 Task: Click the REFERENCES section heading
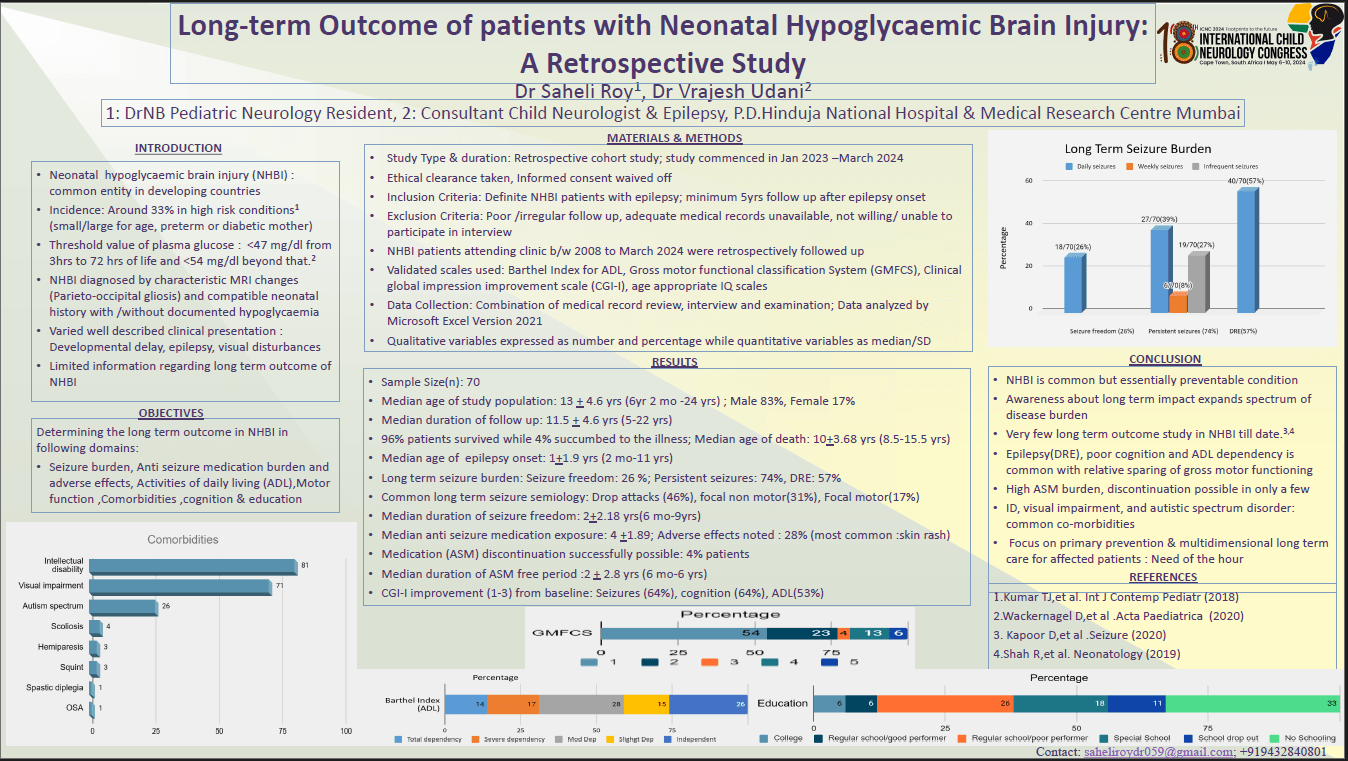click(1163, 577)
